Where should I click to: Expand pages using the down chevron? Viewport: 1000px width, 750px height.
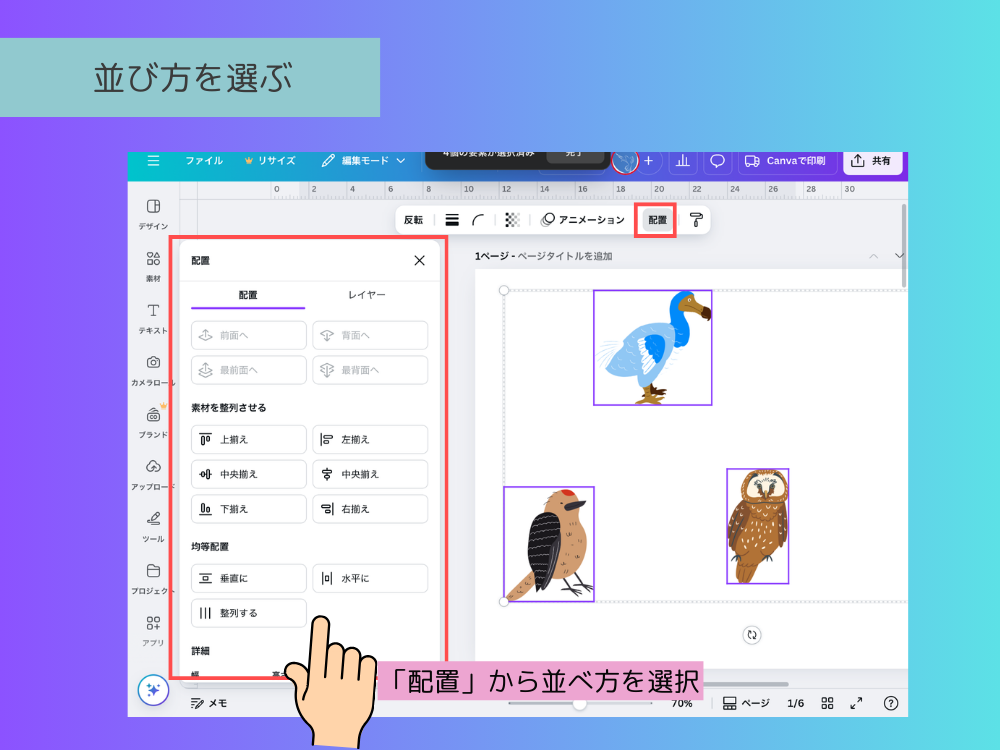897,256
